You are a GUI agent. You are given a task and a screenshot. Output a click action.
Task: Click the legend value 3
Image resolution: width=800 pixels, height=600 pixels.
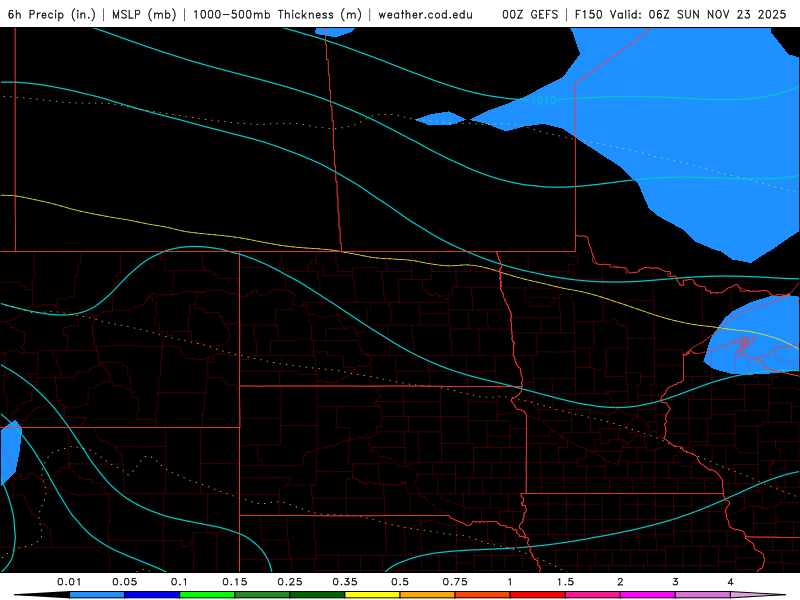(676, 582)
